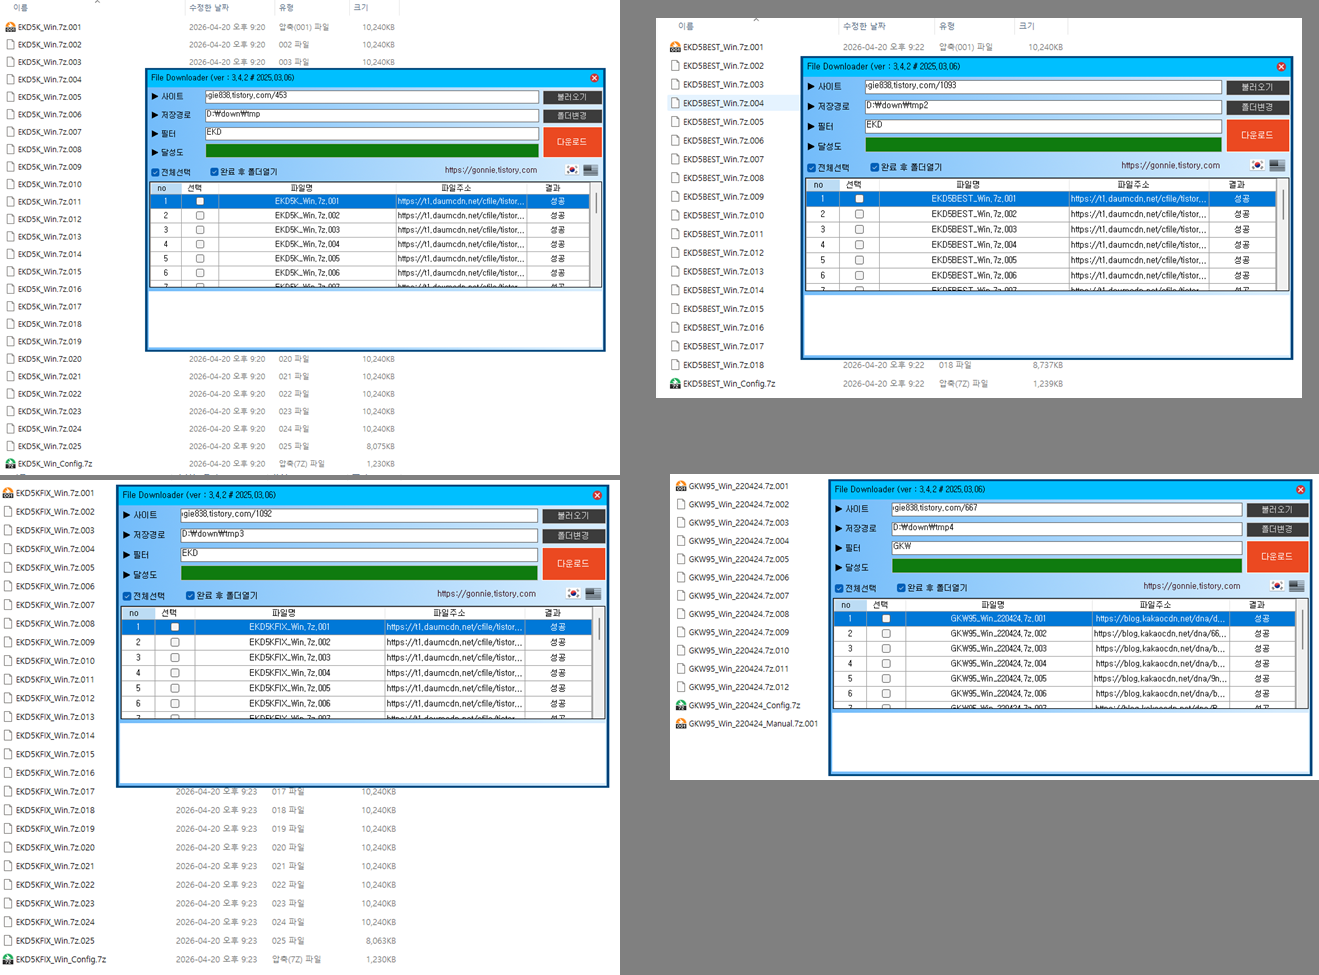This screenshot has height=975, width=1319.
Task: Click the file icon of EKD5K_Win.7z.012
Action: 10,219
